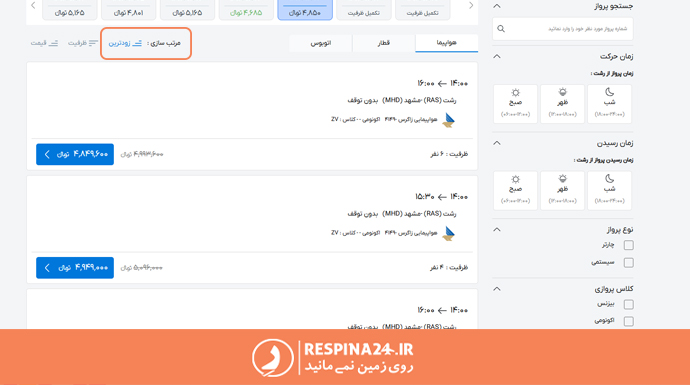Click capacity 6 people (ظرفیت : ۶ نفر) text

coord(449,154)
